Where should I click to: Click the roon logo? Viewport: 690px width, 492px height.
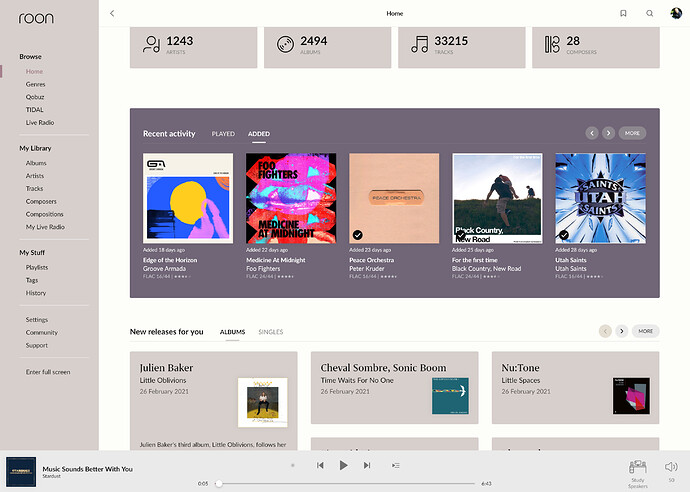[36, 18]
